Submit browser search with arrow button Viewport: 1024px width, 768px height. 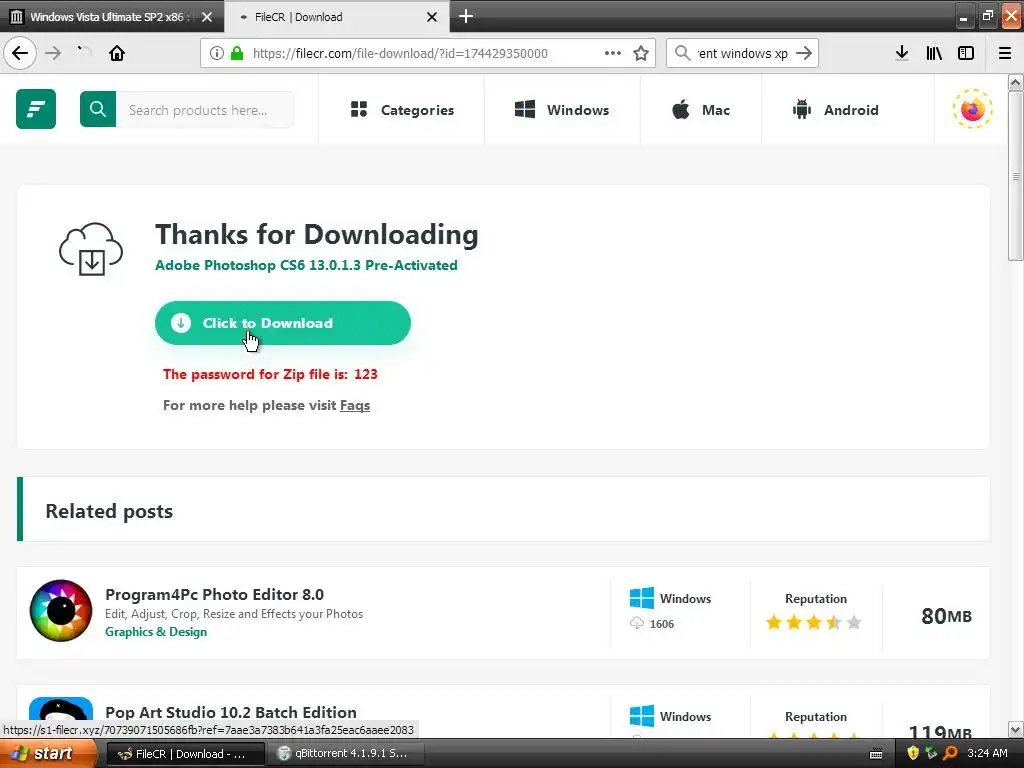pos(804,53)
